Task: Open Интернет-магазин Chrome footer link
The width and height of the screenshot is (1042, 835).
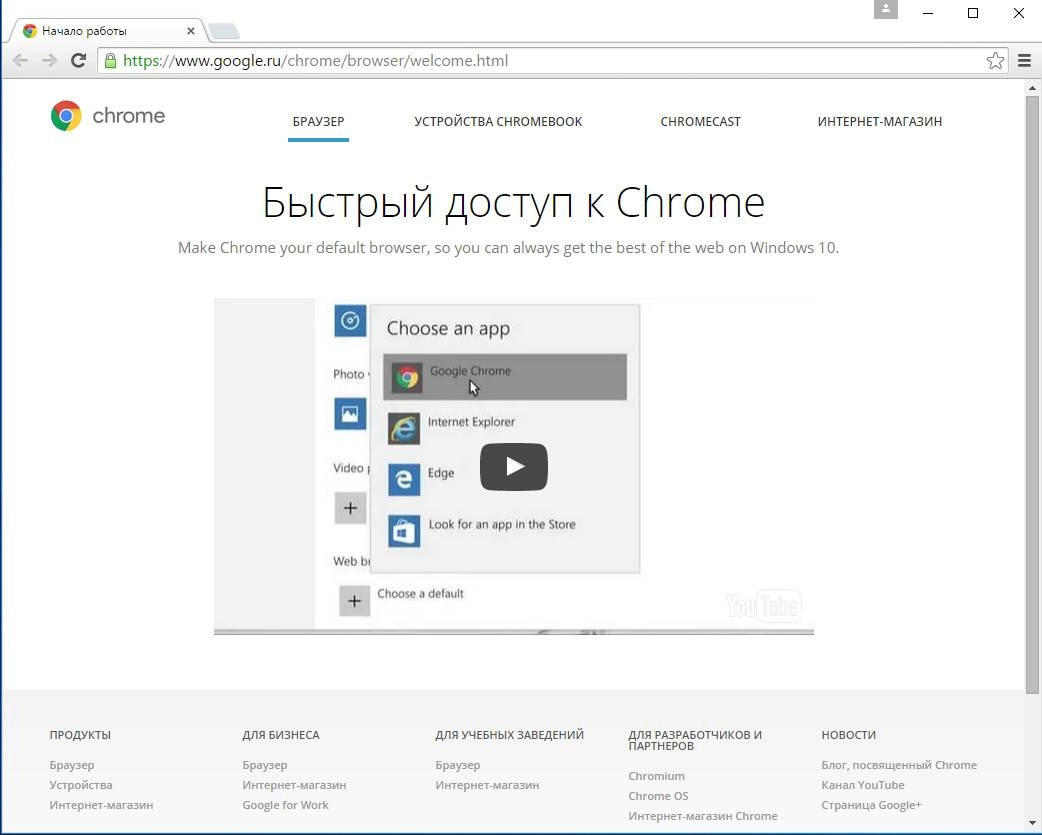Action: (702, 816)
